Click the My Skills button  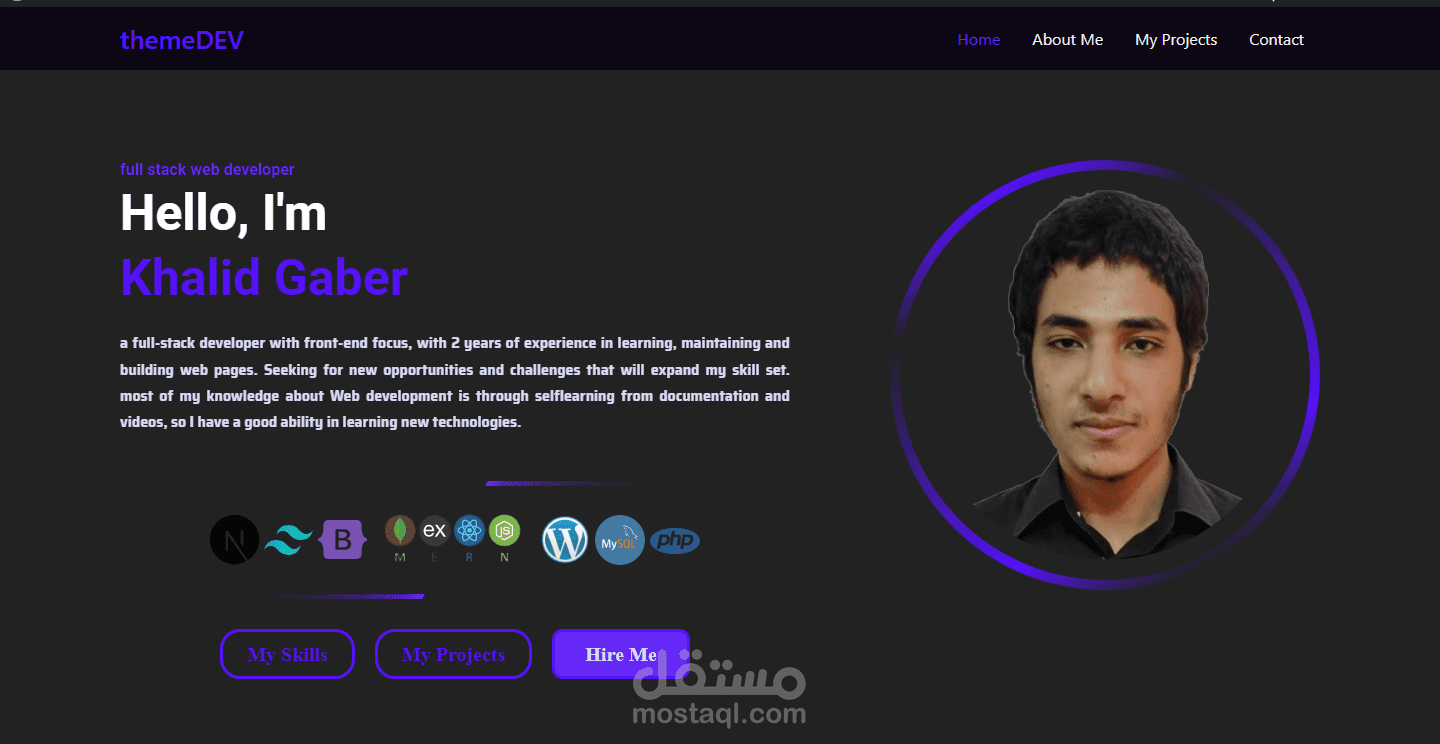[x=287, y=654]
